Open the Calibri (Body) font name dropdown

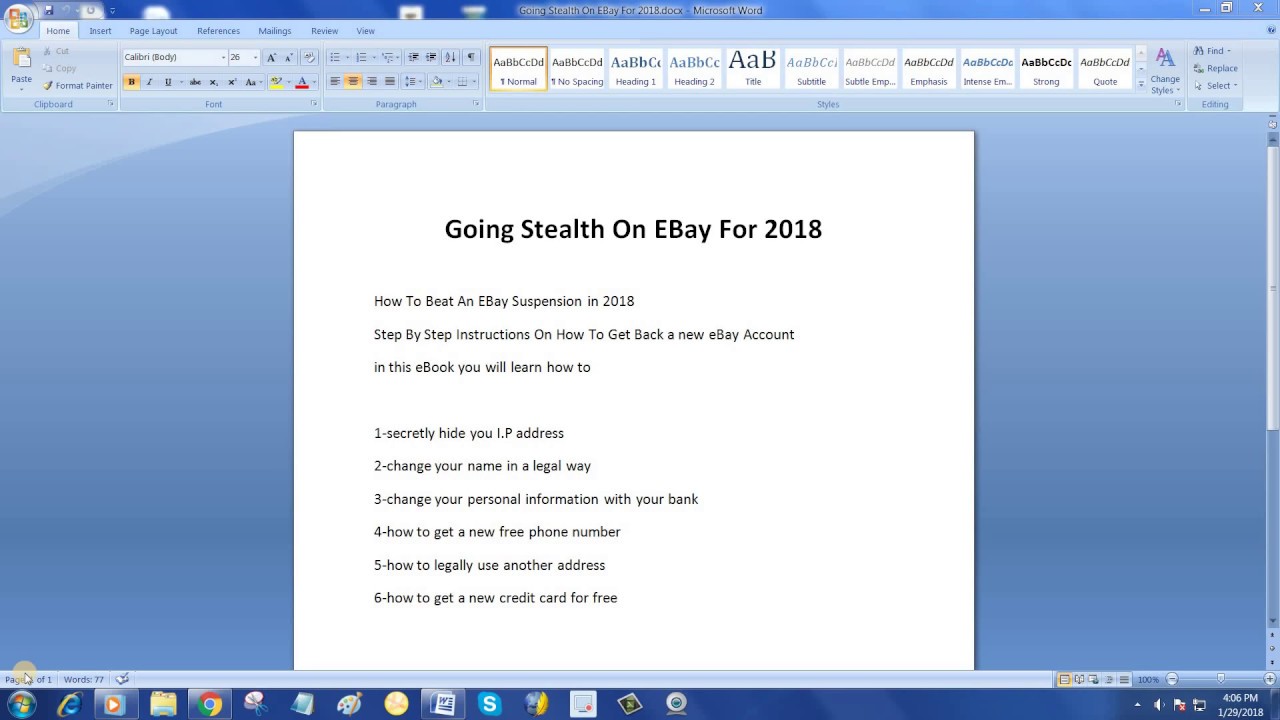(x=223, y=57)
